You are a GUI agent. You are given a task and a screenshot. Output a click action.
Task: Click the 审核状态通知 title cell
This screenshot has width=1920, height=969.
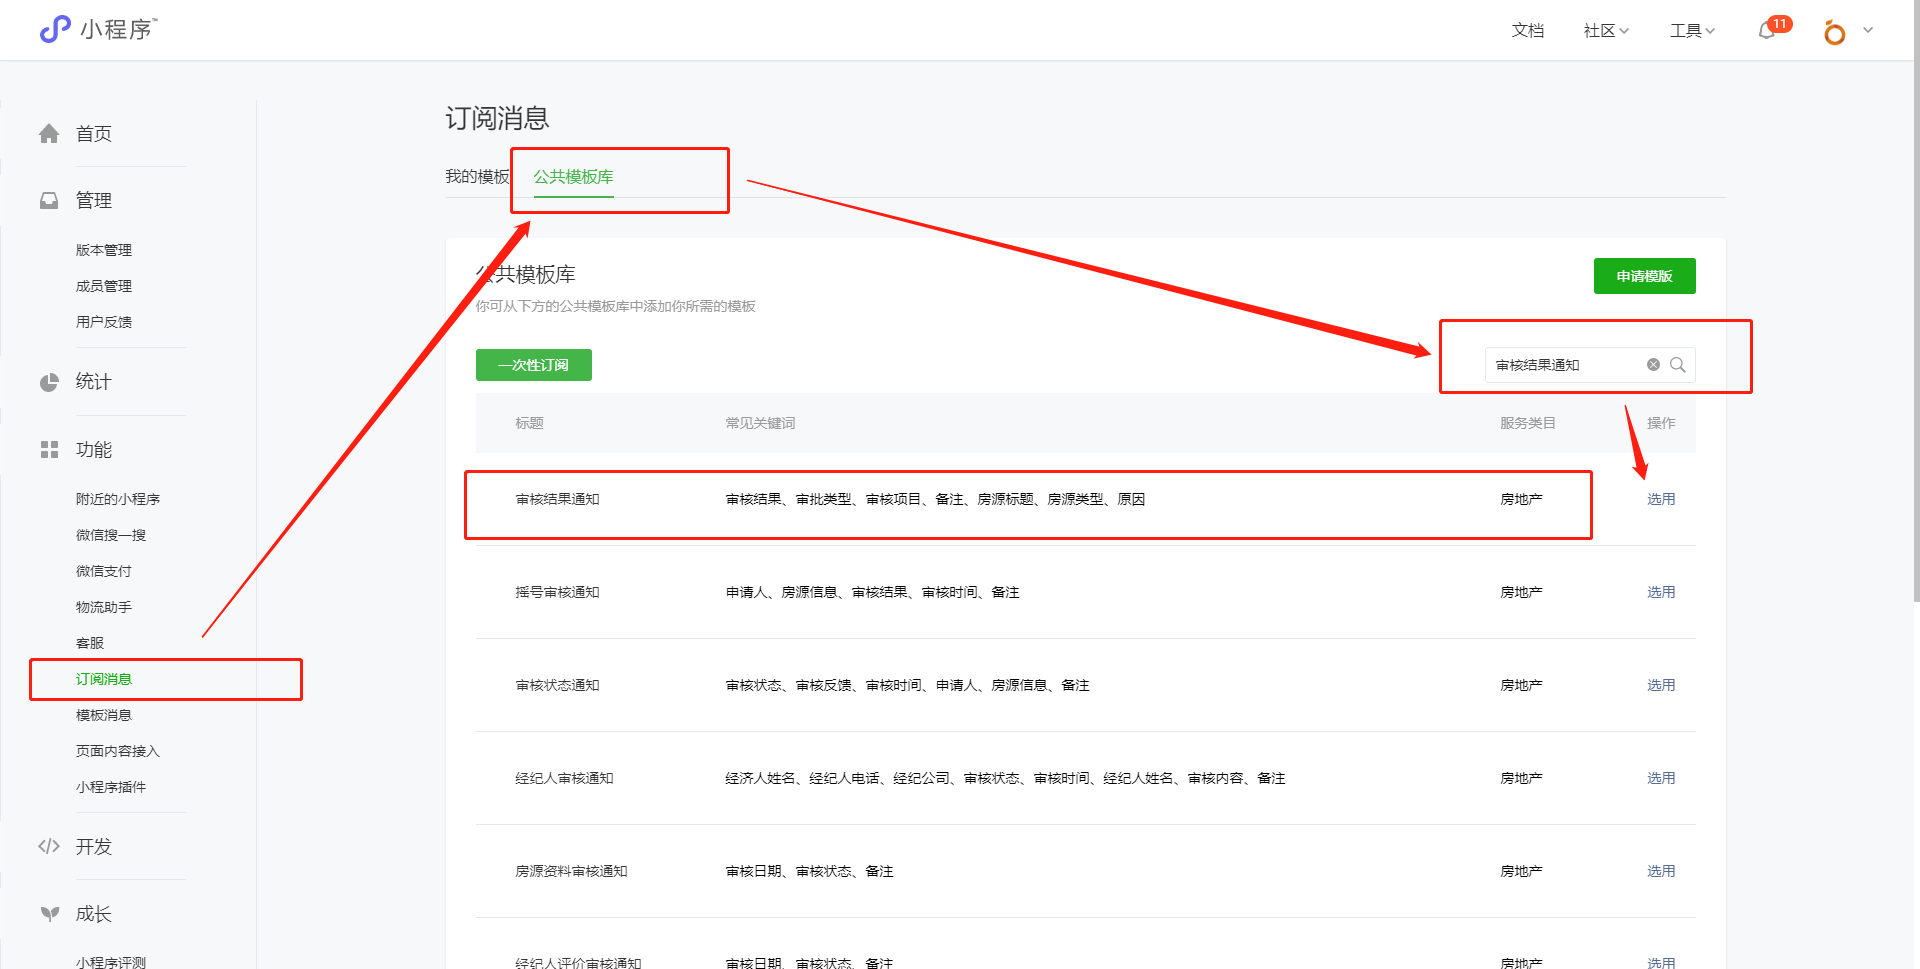click(557, 685)
